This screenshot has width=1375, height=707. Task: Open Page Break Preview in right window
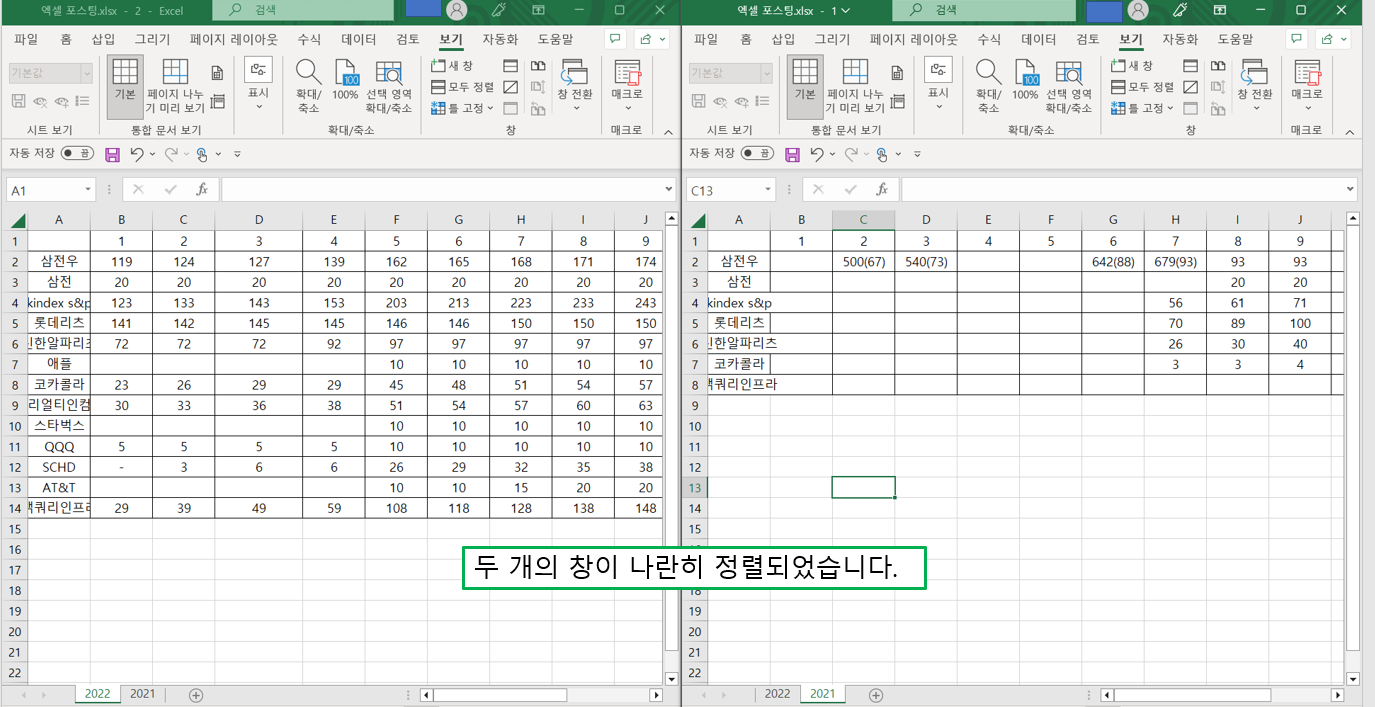pyautogui.click(x=855, y=86)
